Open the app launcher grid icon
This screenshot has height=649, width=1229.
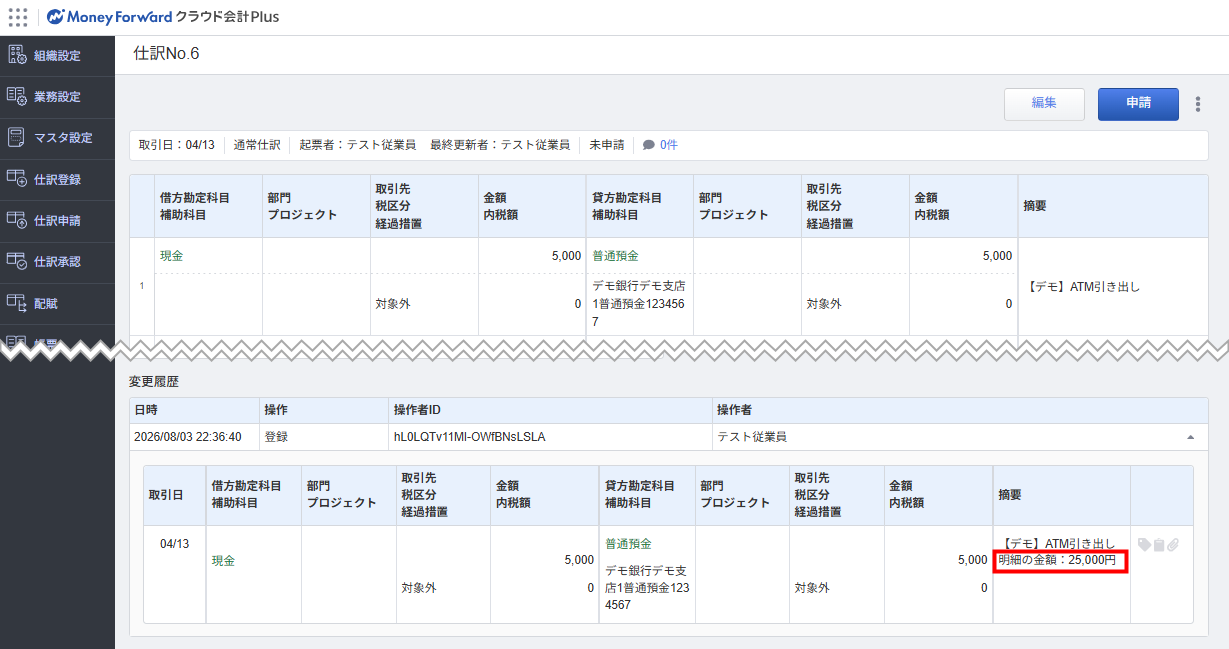click(18, 17)
